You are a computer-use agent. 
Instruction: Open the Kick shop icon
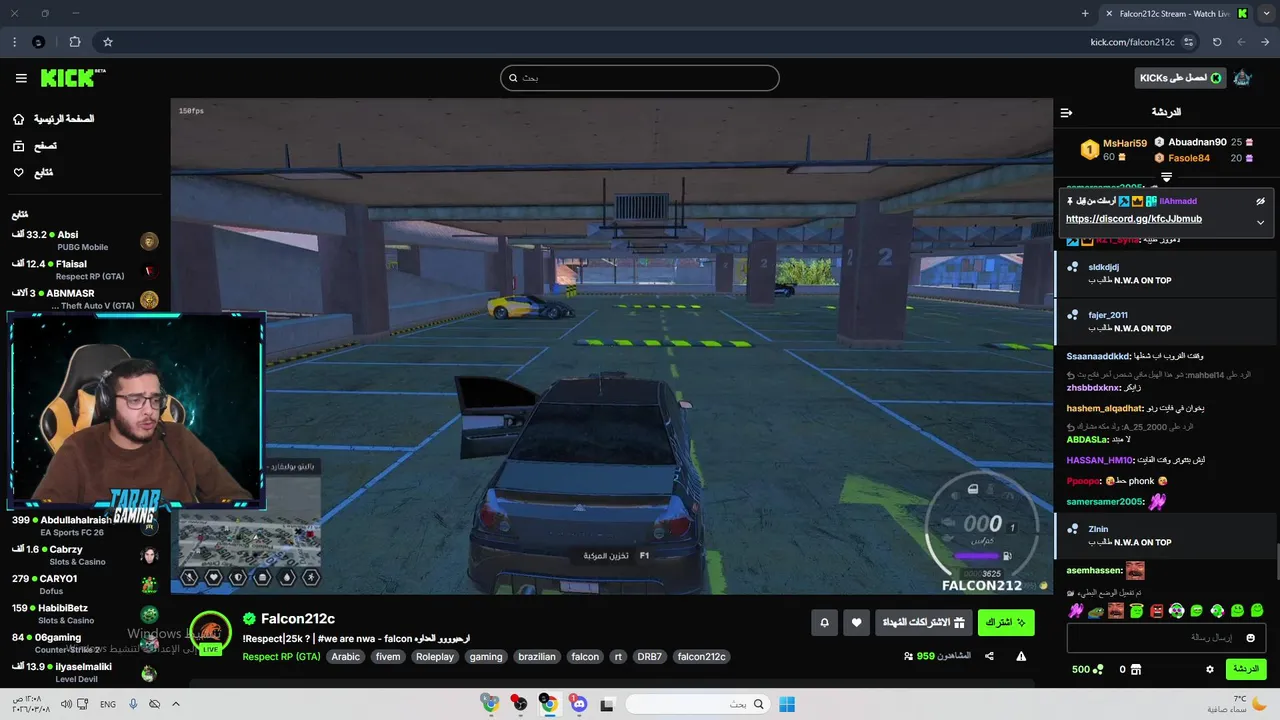(1135, 669)
